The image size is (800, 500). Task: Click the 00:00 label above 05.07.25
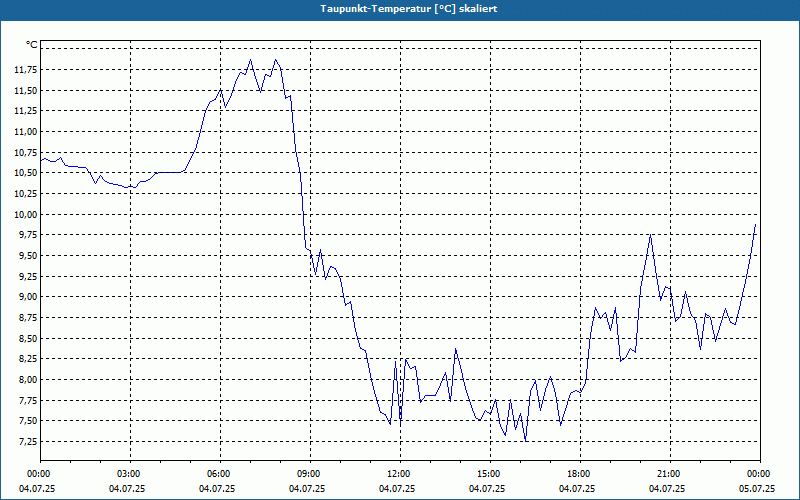pos(760,474)
